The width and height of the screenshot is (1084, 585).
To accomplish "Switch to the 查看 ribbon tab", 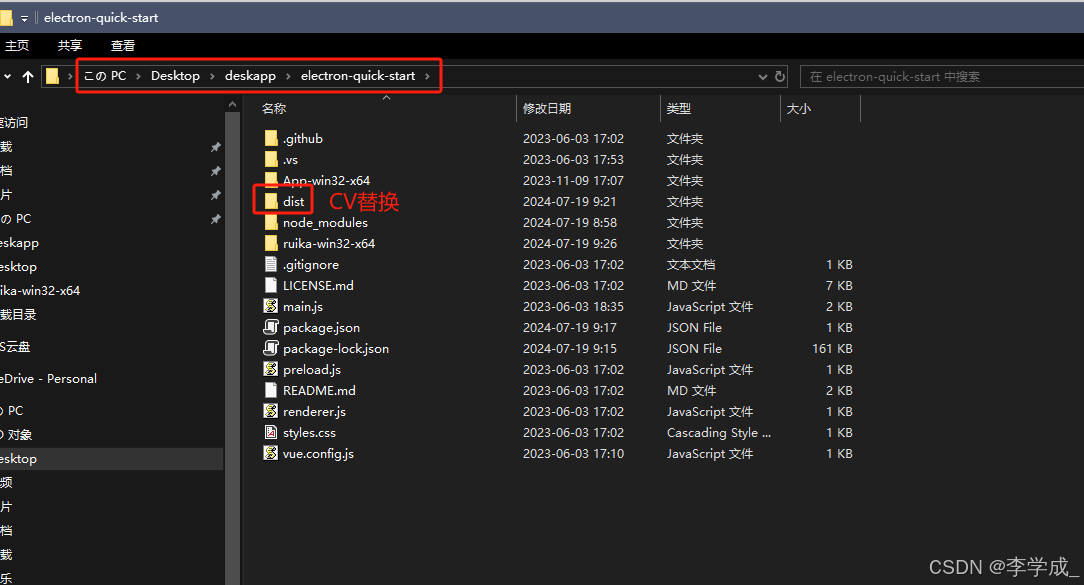I will 122,45.
